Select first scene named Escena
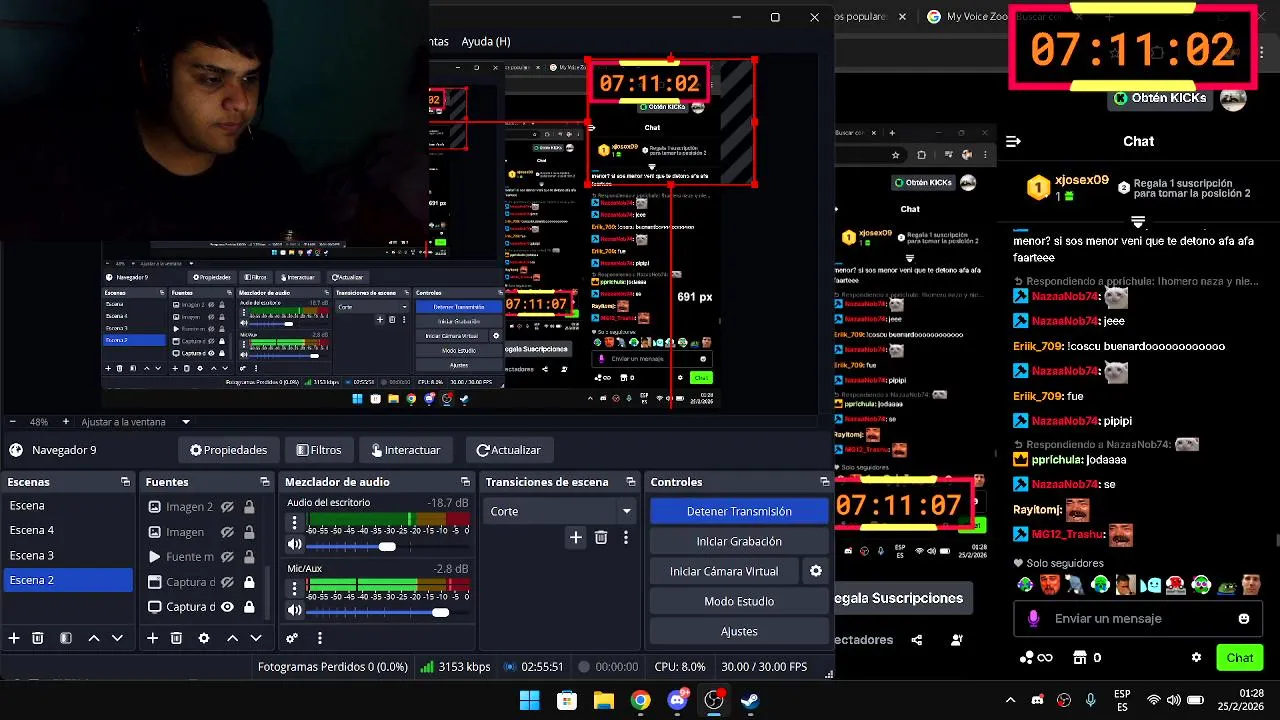The image size is (1280, 720). (68, 505)
